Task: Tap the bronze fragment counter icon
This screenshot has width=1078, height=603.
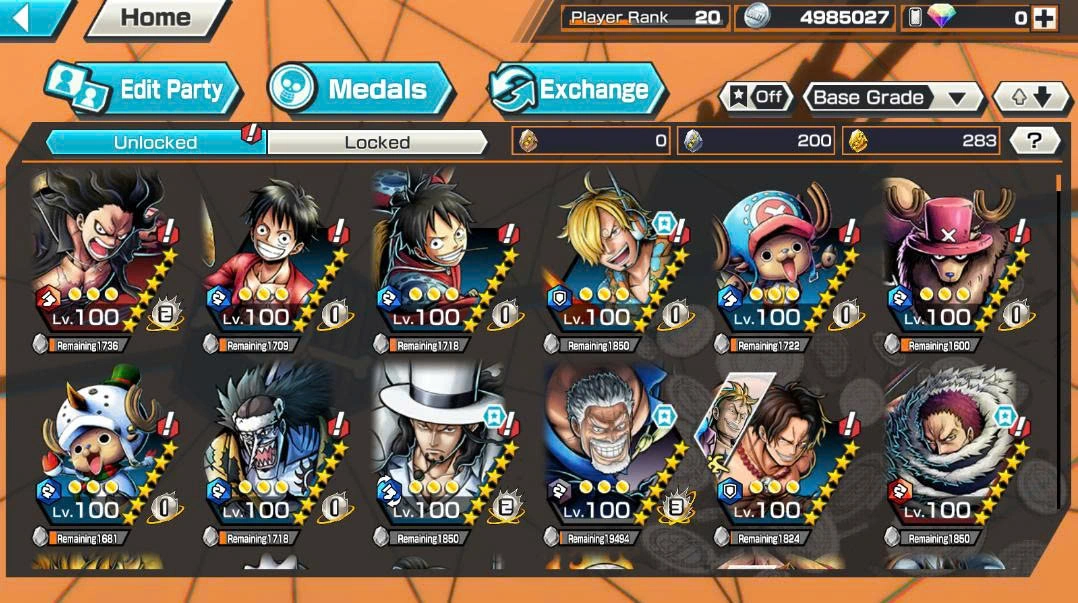Action: click(528, 141)
